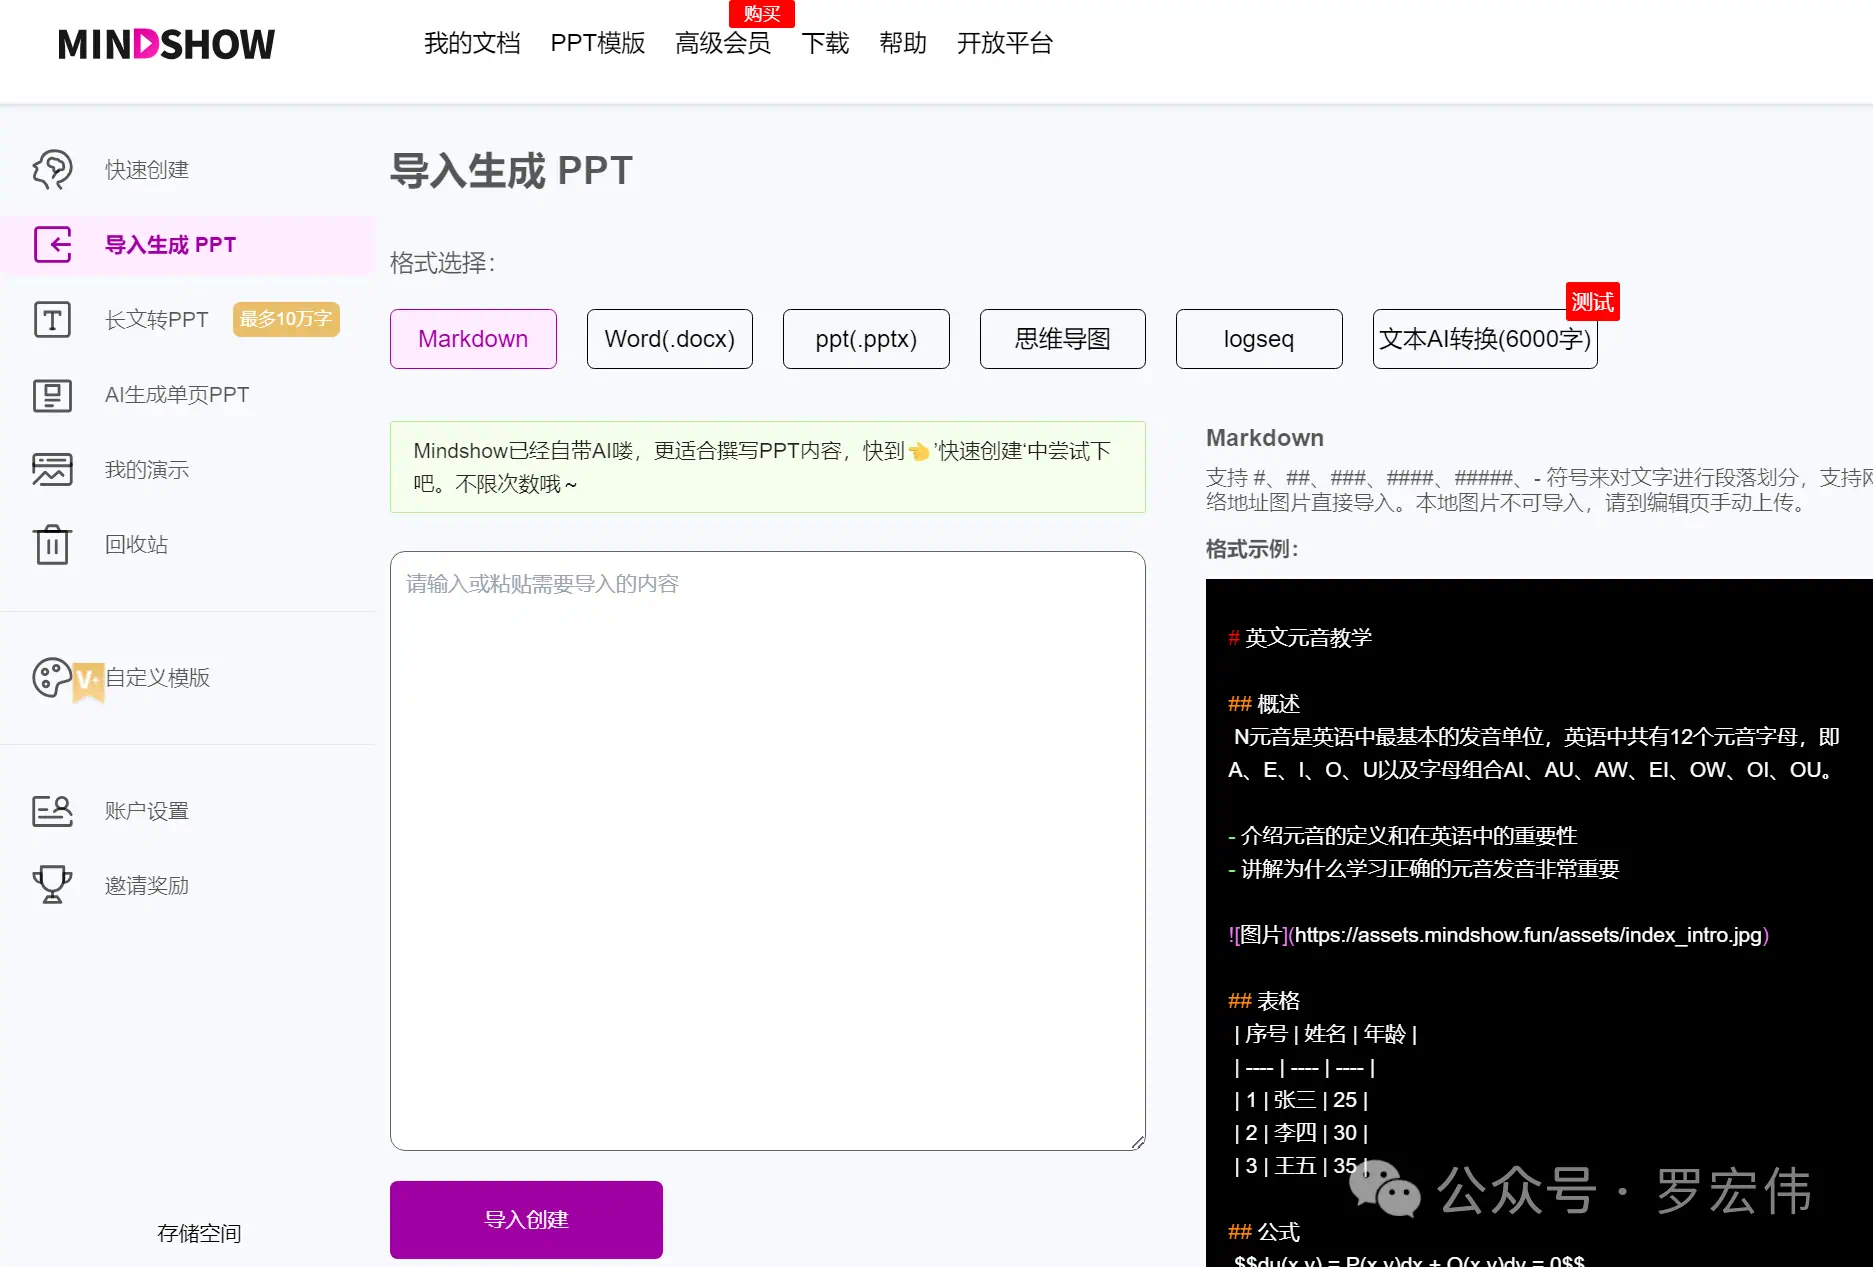Click table row '| 1 | 张三 | 25 |'

coord(1301,1100)
